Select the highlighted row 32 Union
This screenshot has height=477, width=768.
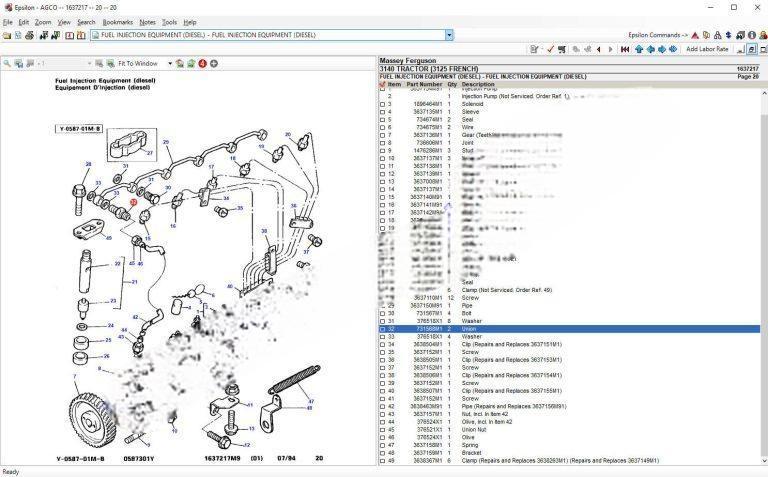coord(570,329)
